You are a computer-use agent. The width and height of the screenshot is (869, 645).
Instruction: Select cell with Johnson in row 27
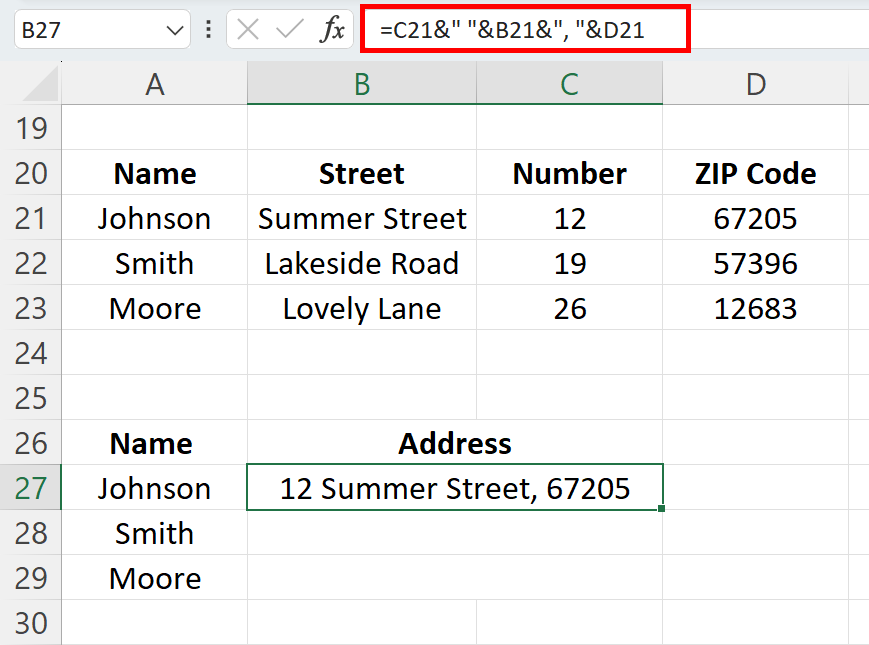155,488
